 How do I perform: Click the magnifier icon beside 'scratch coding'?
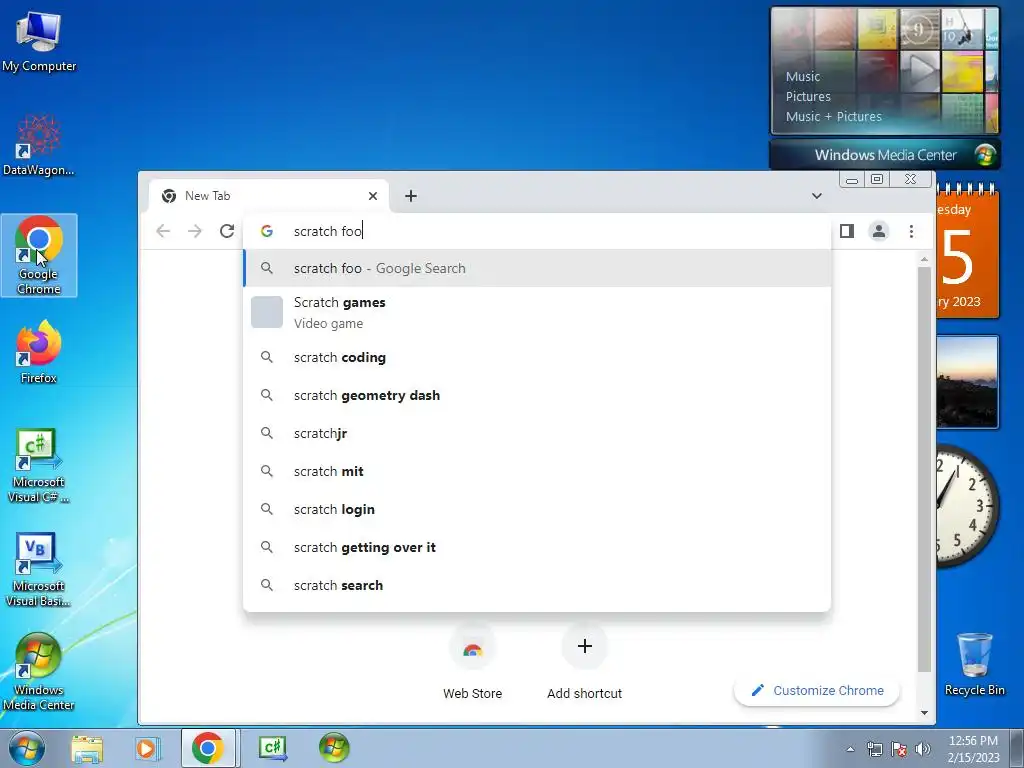pos(266,357)
